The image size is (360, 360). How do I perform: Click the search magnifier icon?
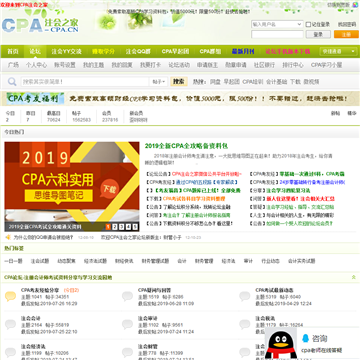click(12, 82)
